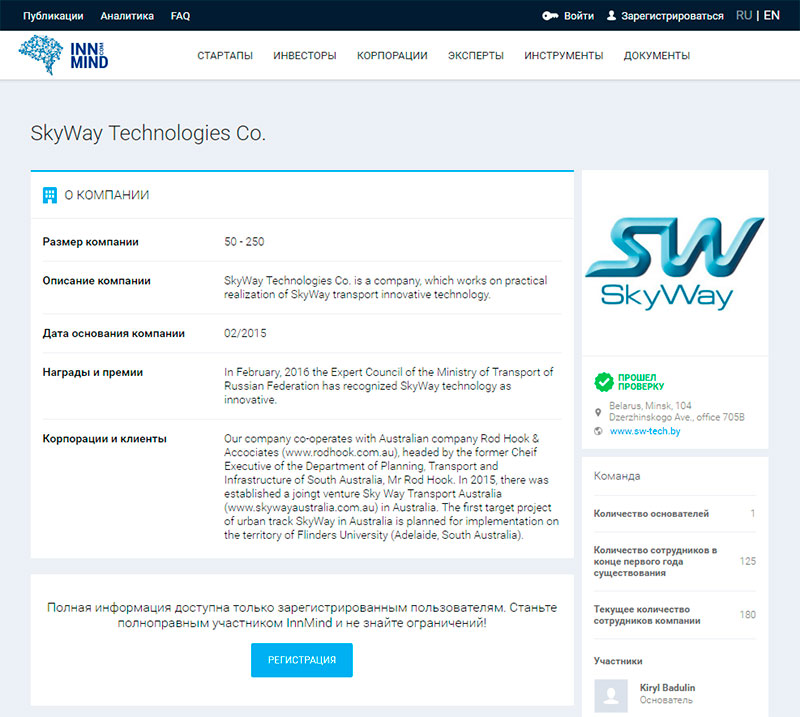The width and height of the screenshot is (800, 717).
Task: Open the Публикации menu
Action: 52,16
